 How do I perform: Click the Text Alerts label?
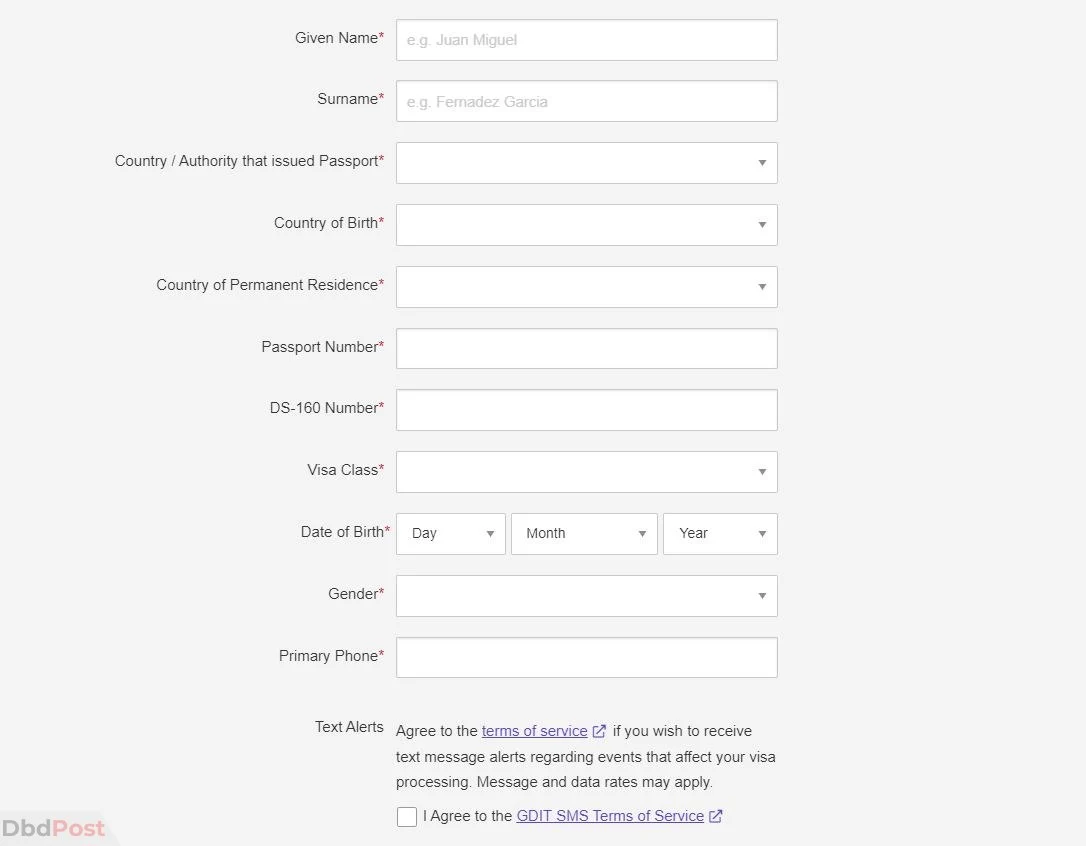click(349, 727)
